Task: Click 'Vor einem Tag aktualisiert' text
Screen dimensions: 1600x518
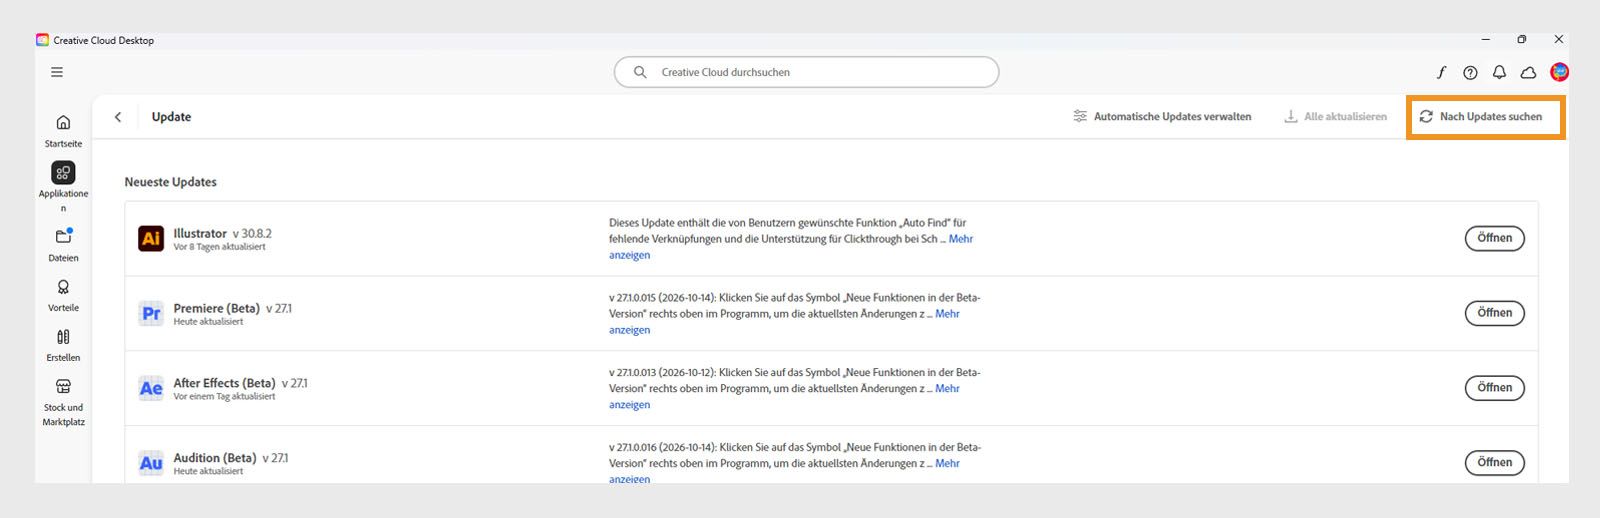Action: [x=224, y=397]
